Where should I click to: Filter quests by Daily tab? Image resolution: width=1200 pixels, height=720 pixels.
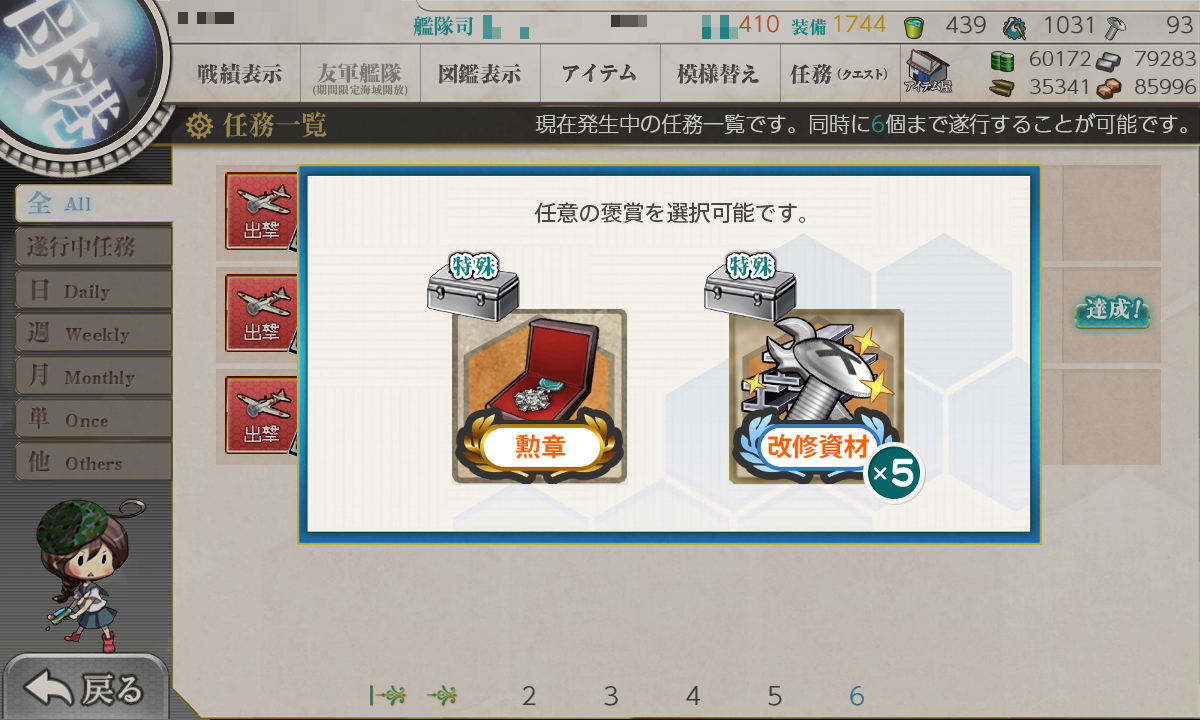click(x=93, y=291)
